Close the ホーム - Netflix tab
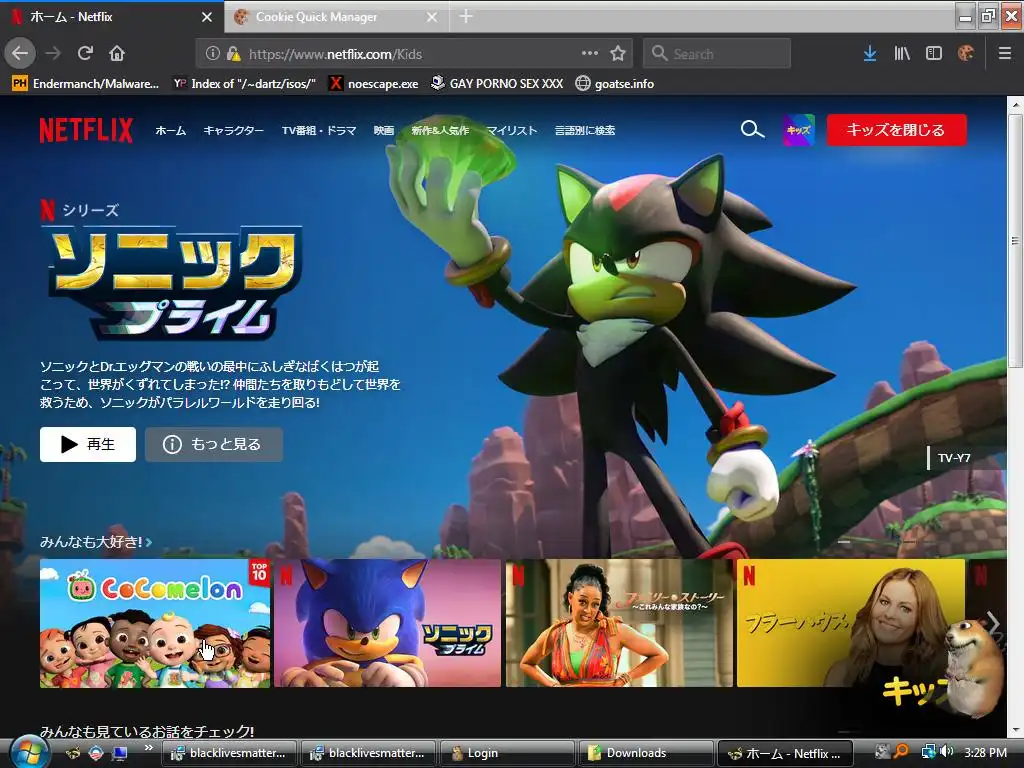 pos(207,17)
